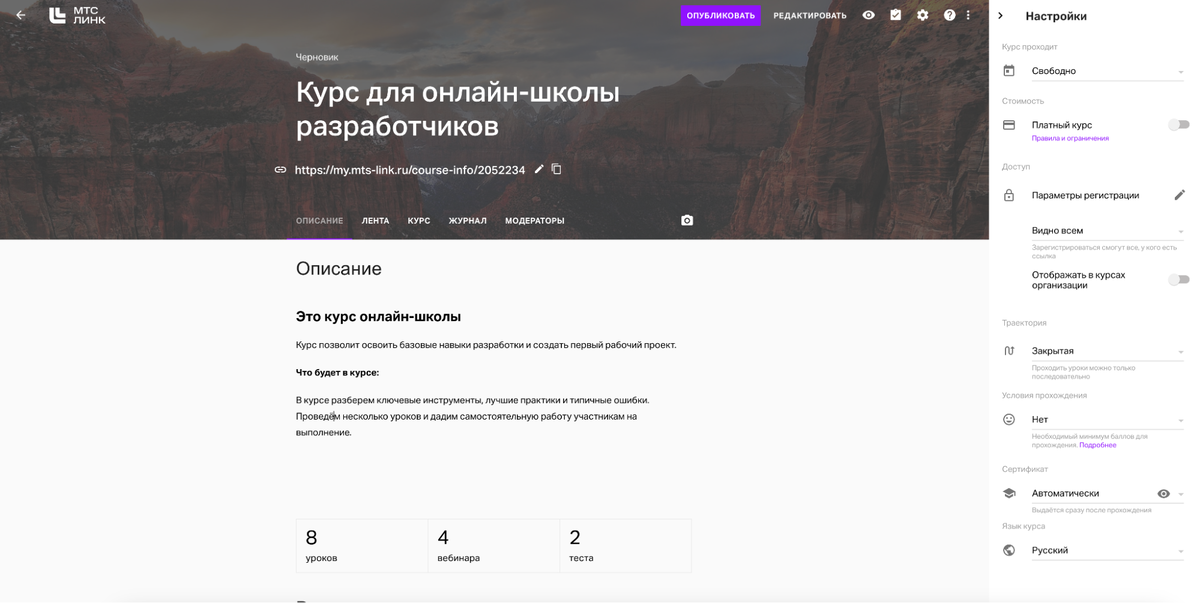This screenshot has width=1200, height=603.
Task: Open the Подробнее link
Action: point(1098,445)
